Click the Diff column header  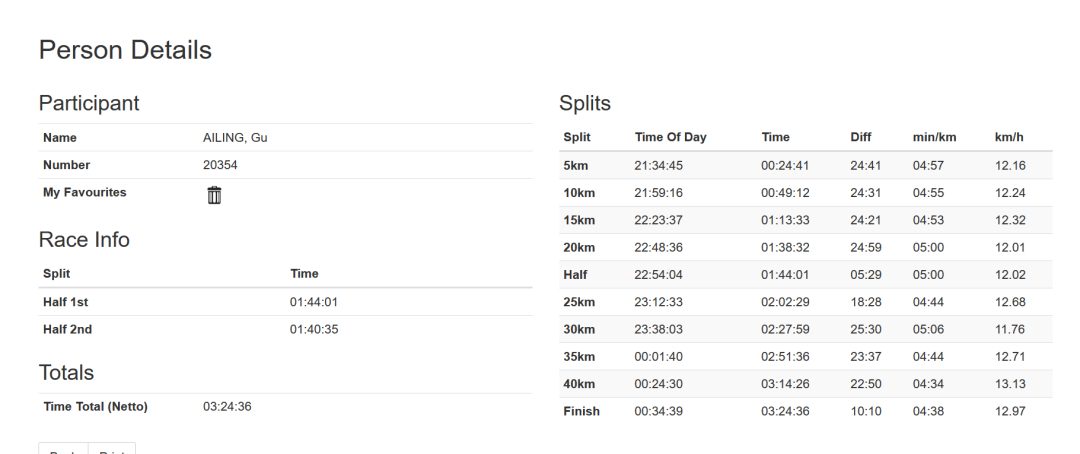coord(861,137)
